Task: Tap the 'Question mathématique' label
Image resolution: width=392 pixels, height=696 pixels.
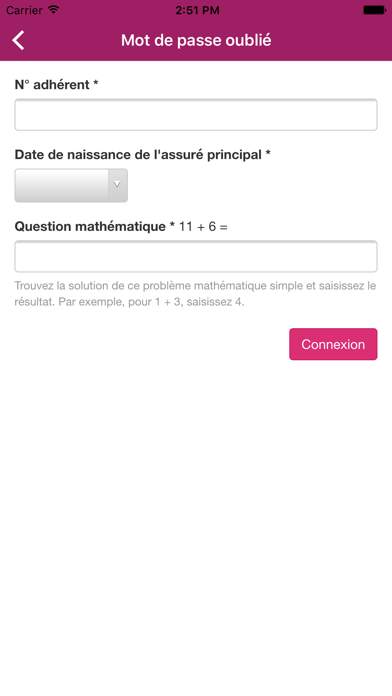Action: (x=90, y=226)
